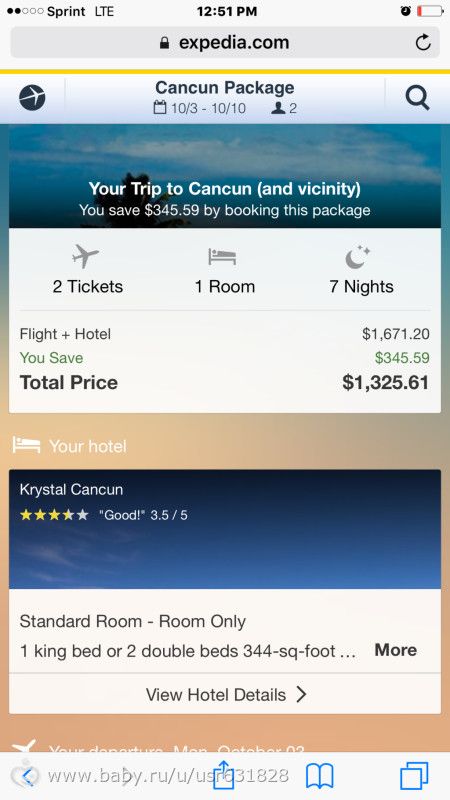Expand room description with More
450x800 pixels.
point(395,650)
